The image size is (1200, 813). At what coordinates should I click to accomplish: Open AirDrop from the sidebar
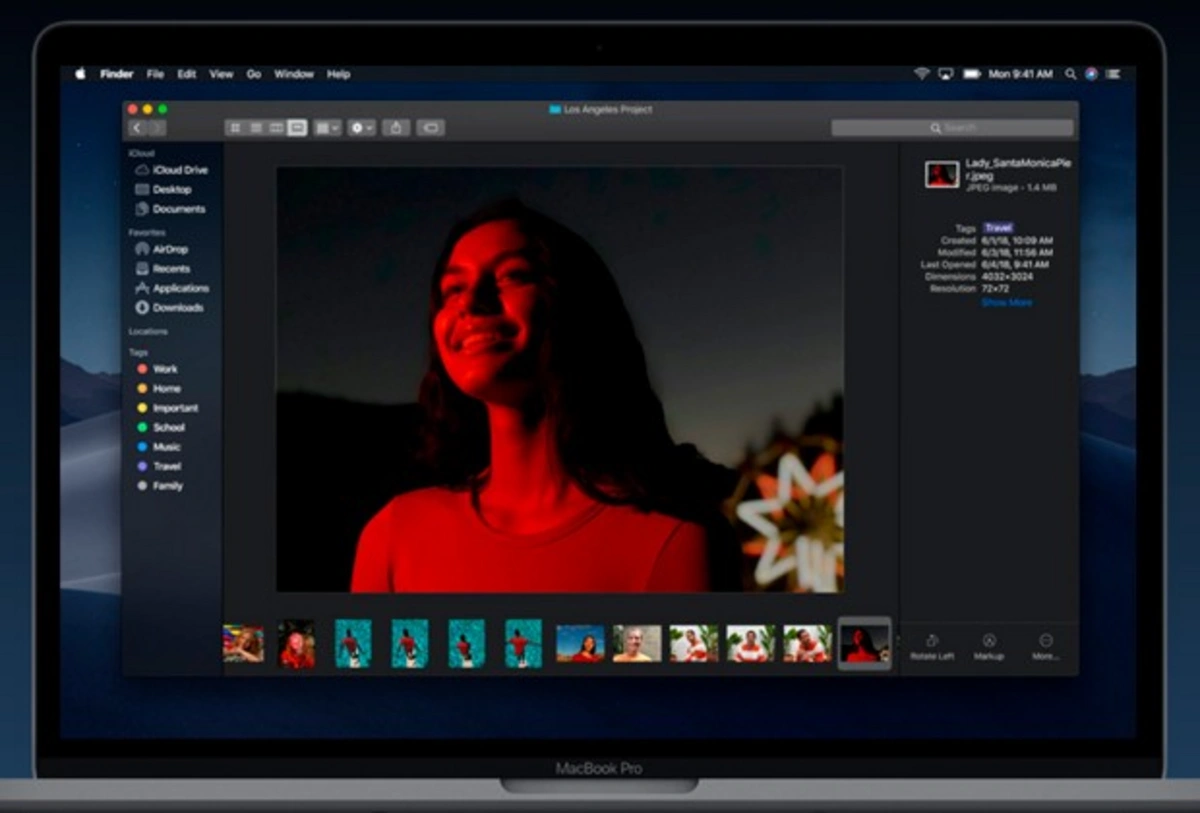coord(169,249)
